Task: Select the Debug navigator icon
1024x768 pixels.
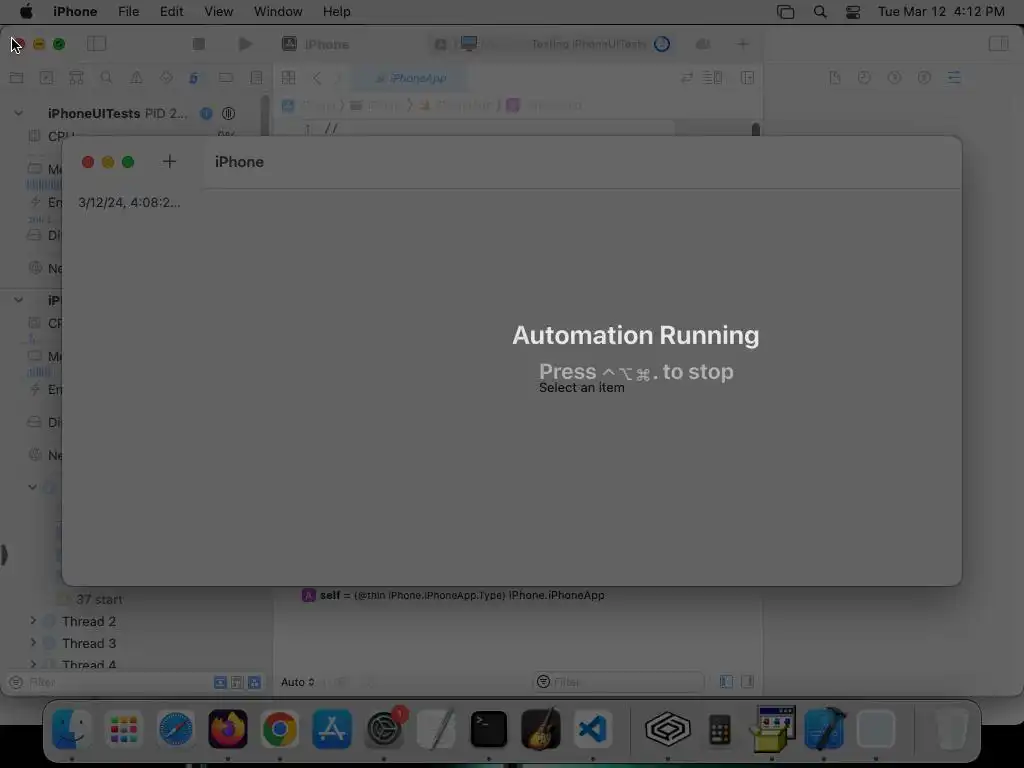Action: (194, 78)
